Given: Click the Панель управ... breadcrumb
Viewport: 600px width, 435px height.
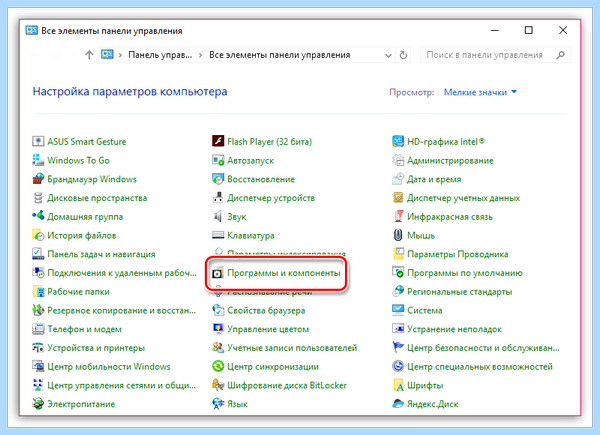Looking at the screenshot, I should click(x=160, y=55).
